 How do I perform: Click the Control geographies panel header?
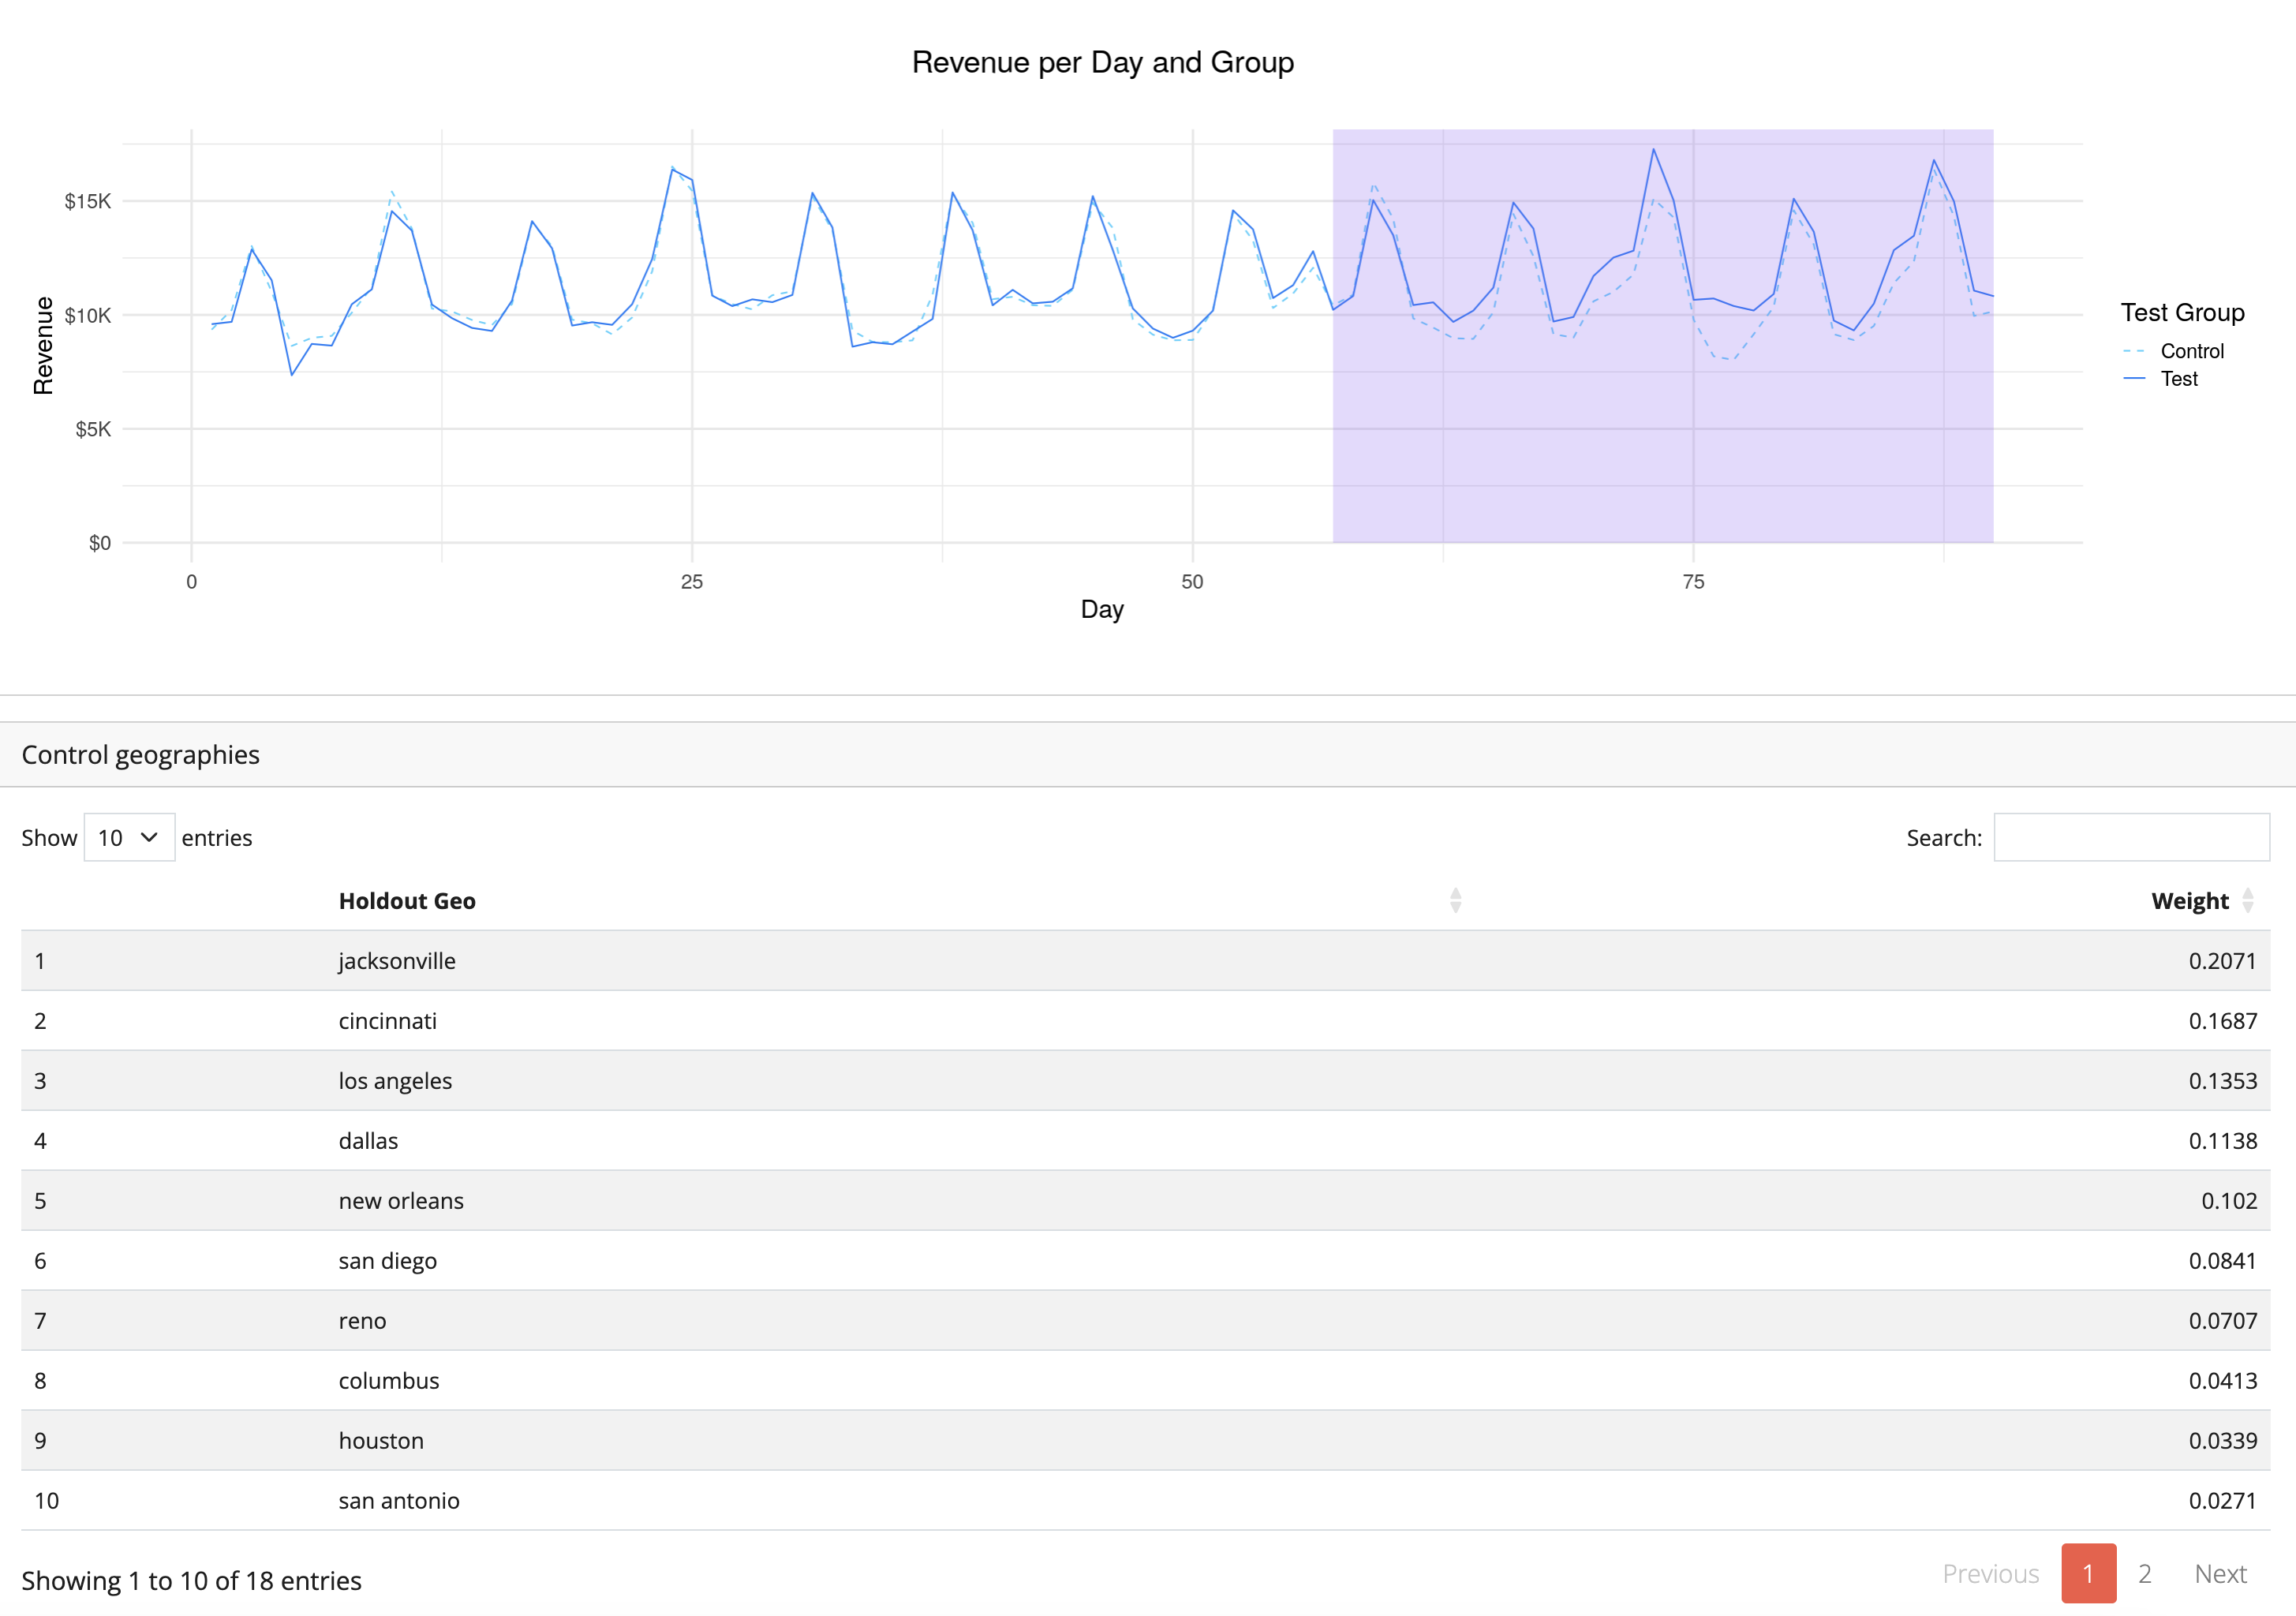click(x=1148, y=755)
